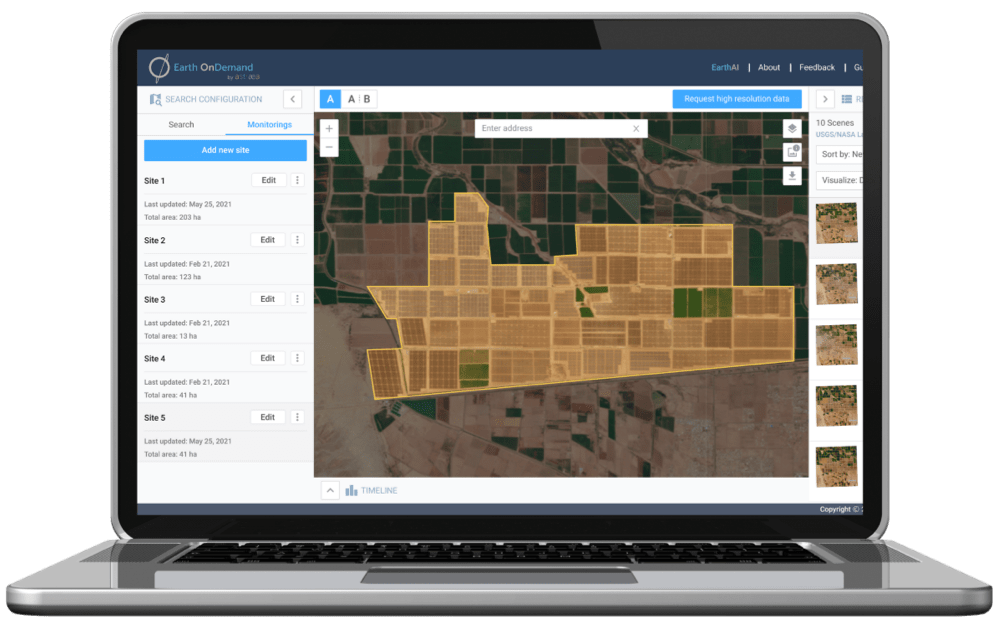Screen dimensions: 1000x625
Task: Zoom out on the map
Action: click(329, 148)
